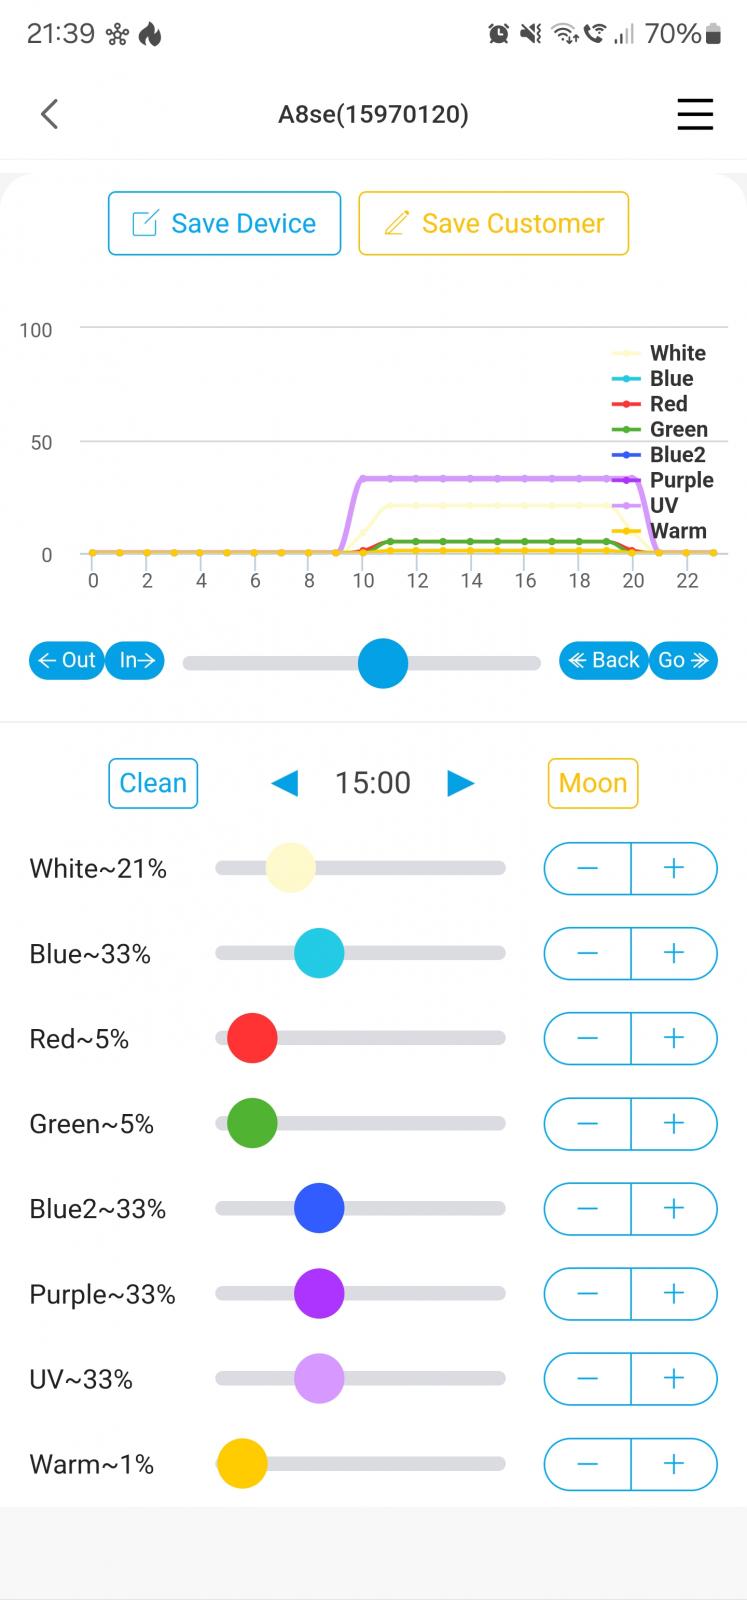Viewport: 747px width, 1600px height.
Task: Open the hamburger menu
Action: coord(695,114)
